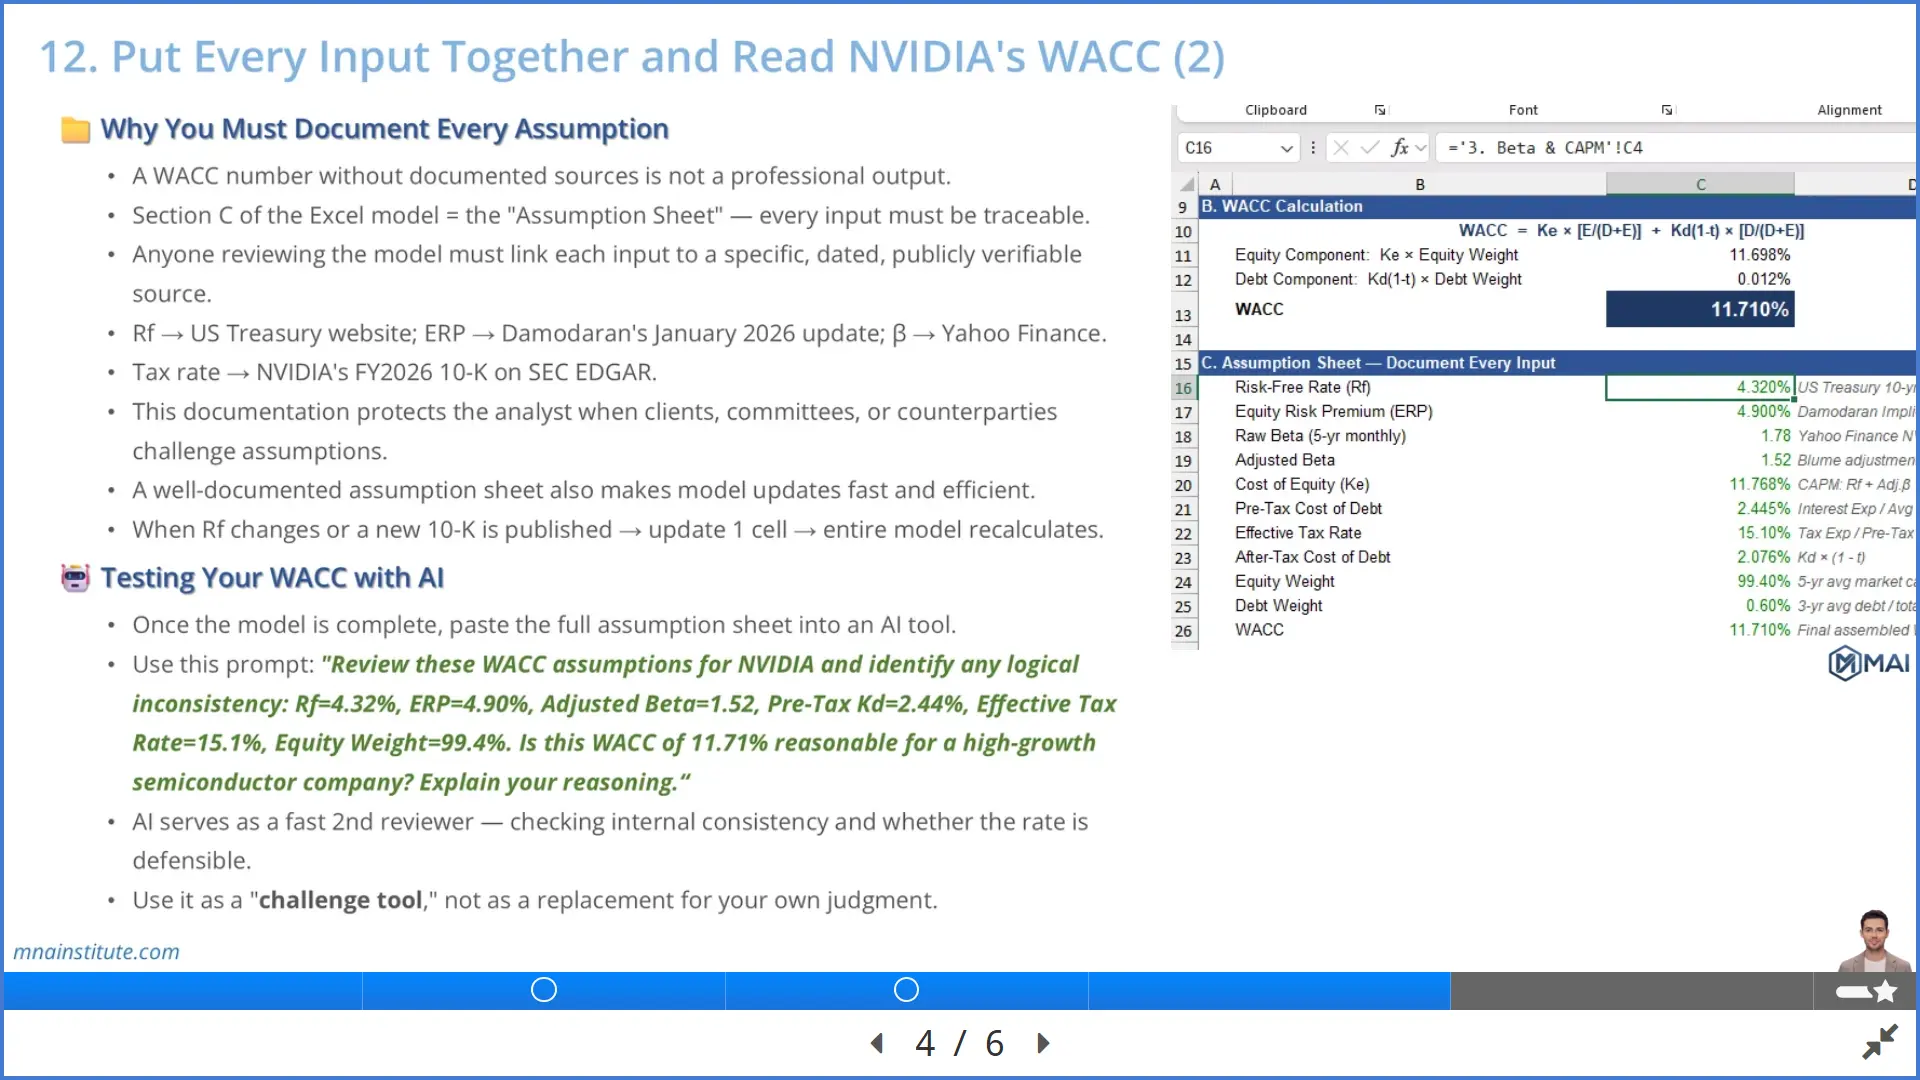The image size is (1920, 1080).
Task: Click the first progress bar circle marker
Action: pyautogui.click(x=544, y=990)
